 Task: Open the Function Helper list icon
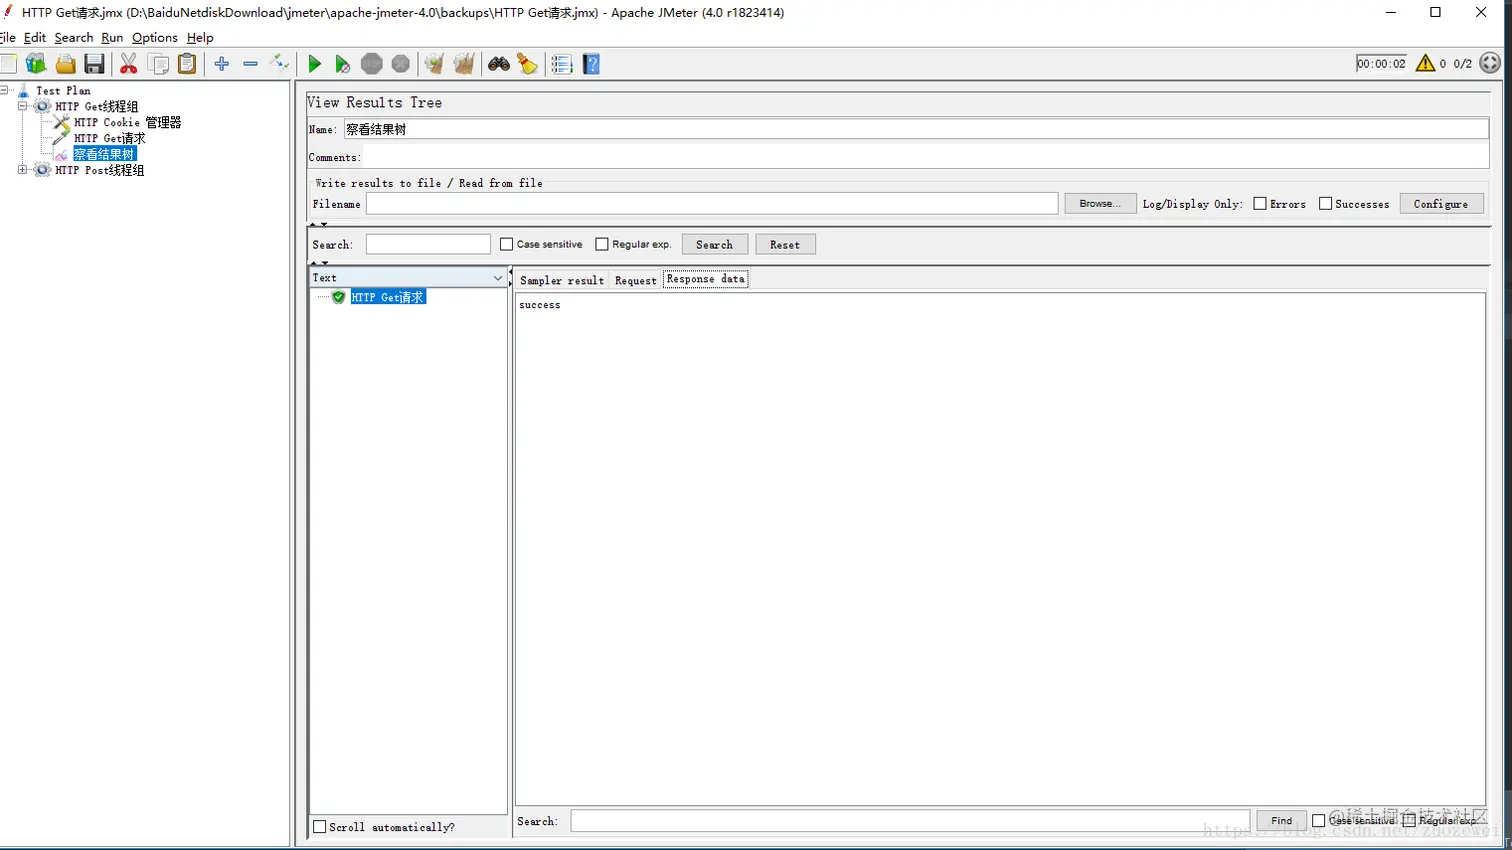(x=562, y=64)
